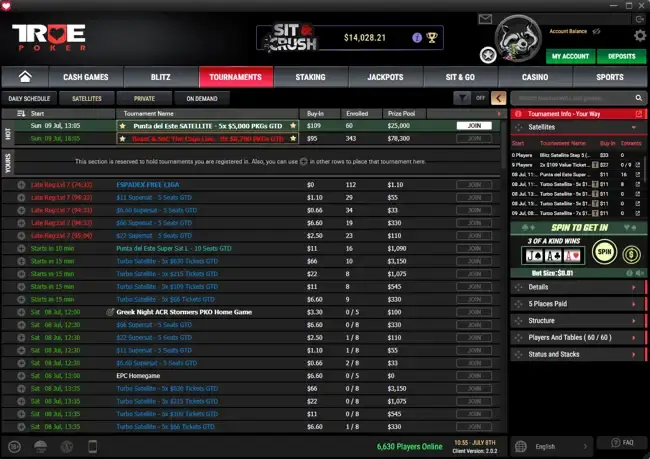Switch to Jackpots tab
The height and width of the screenshot is (459, 650).
pyautogui.click(x=385, y=77)
